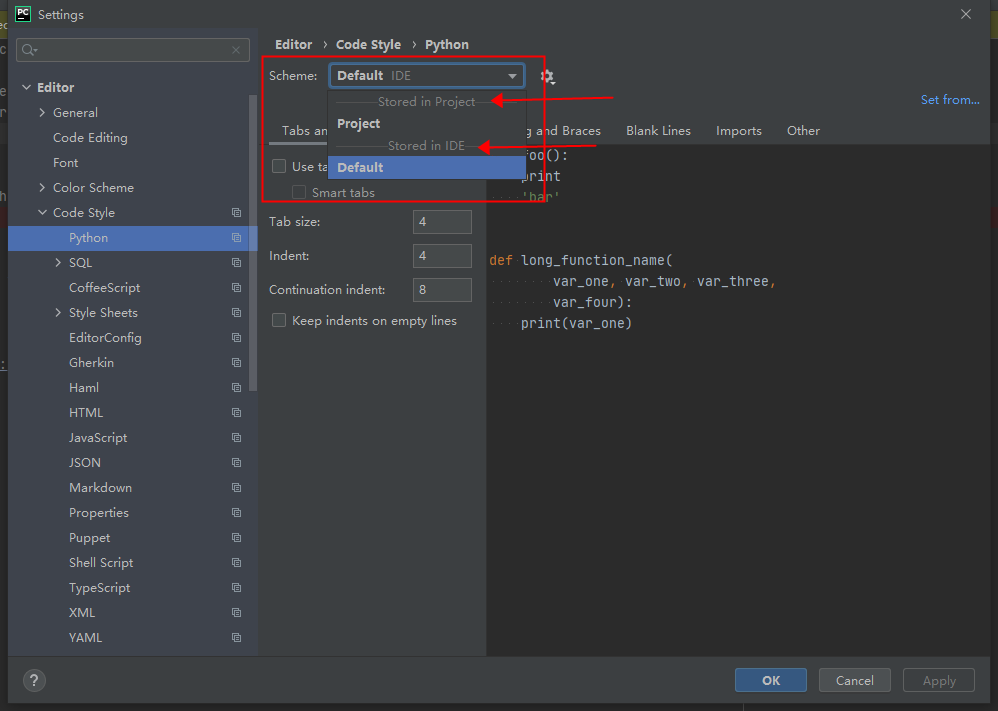Click the project-level icon beside Python
998x711 pixels.
pos(236,238)
